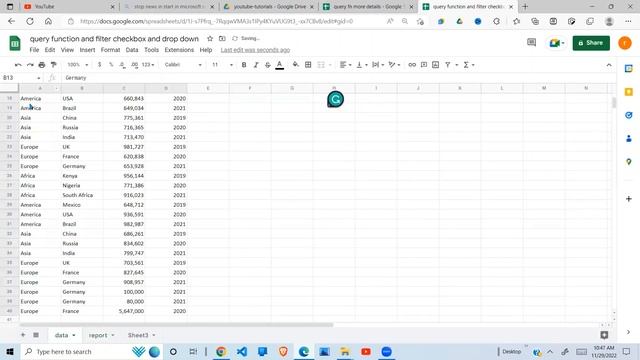Viewport: 640px width, 360px height.
Task: Open the font family dropdown
Action: (x=183, y=65)
